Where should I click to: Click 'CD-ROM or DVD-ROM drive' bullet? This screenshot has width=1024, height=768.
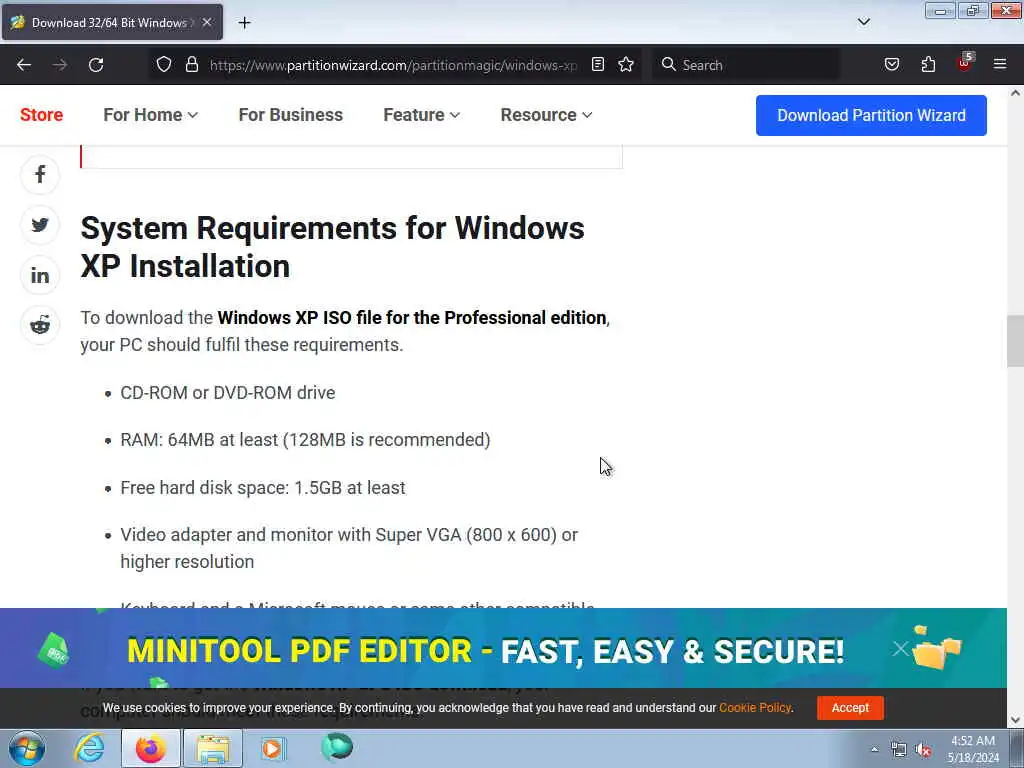click(228, 392)
